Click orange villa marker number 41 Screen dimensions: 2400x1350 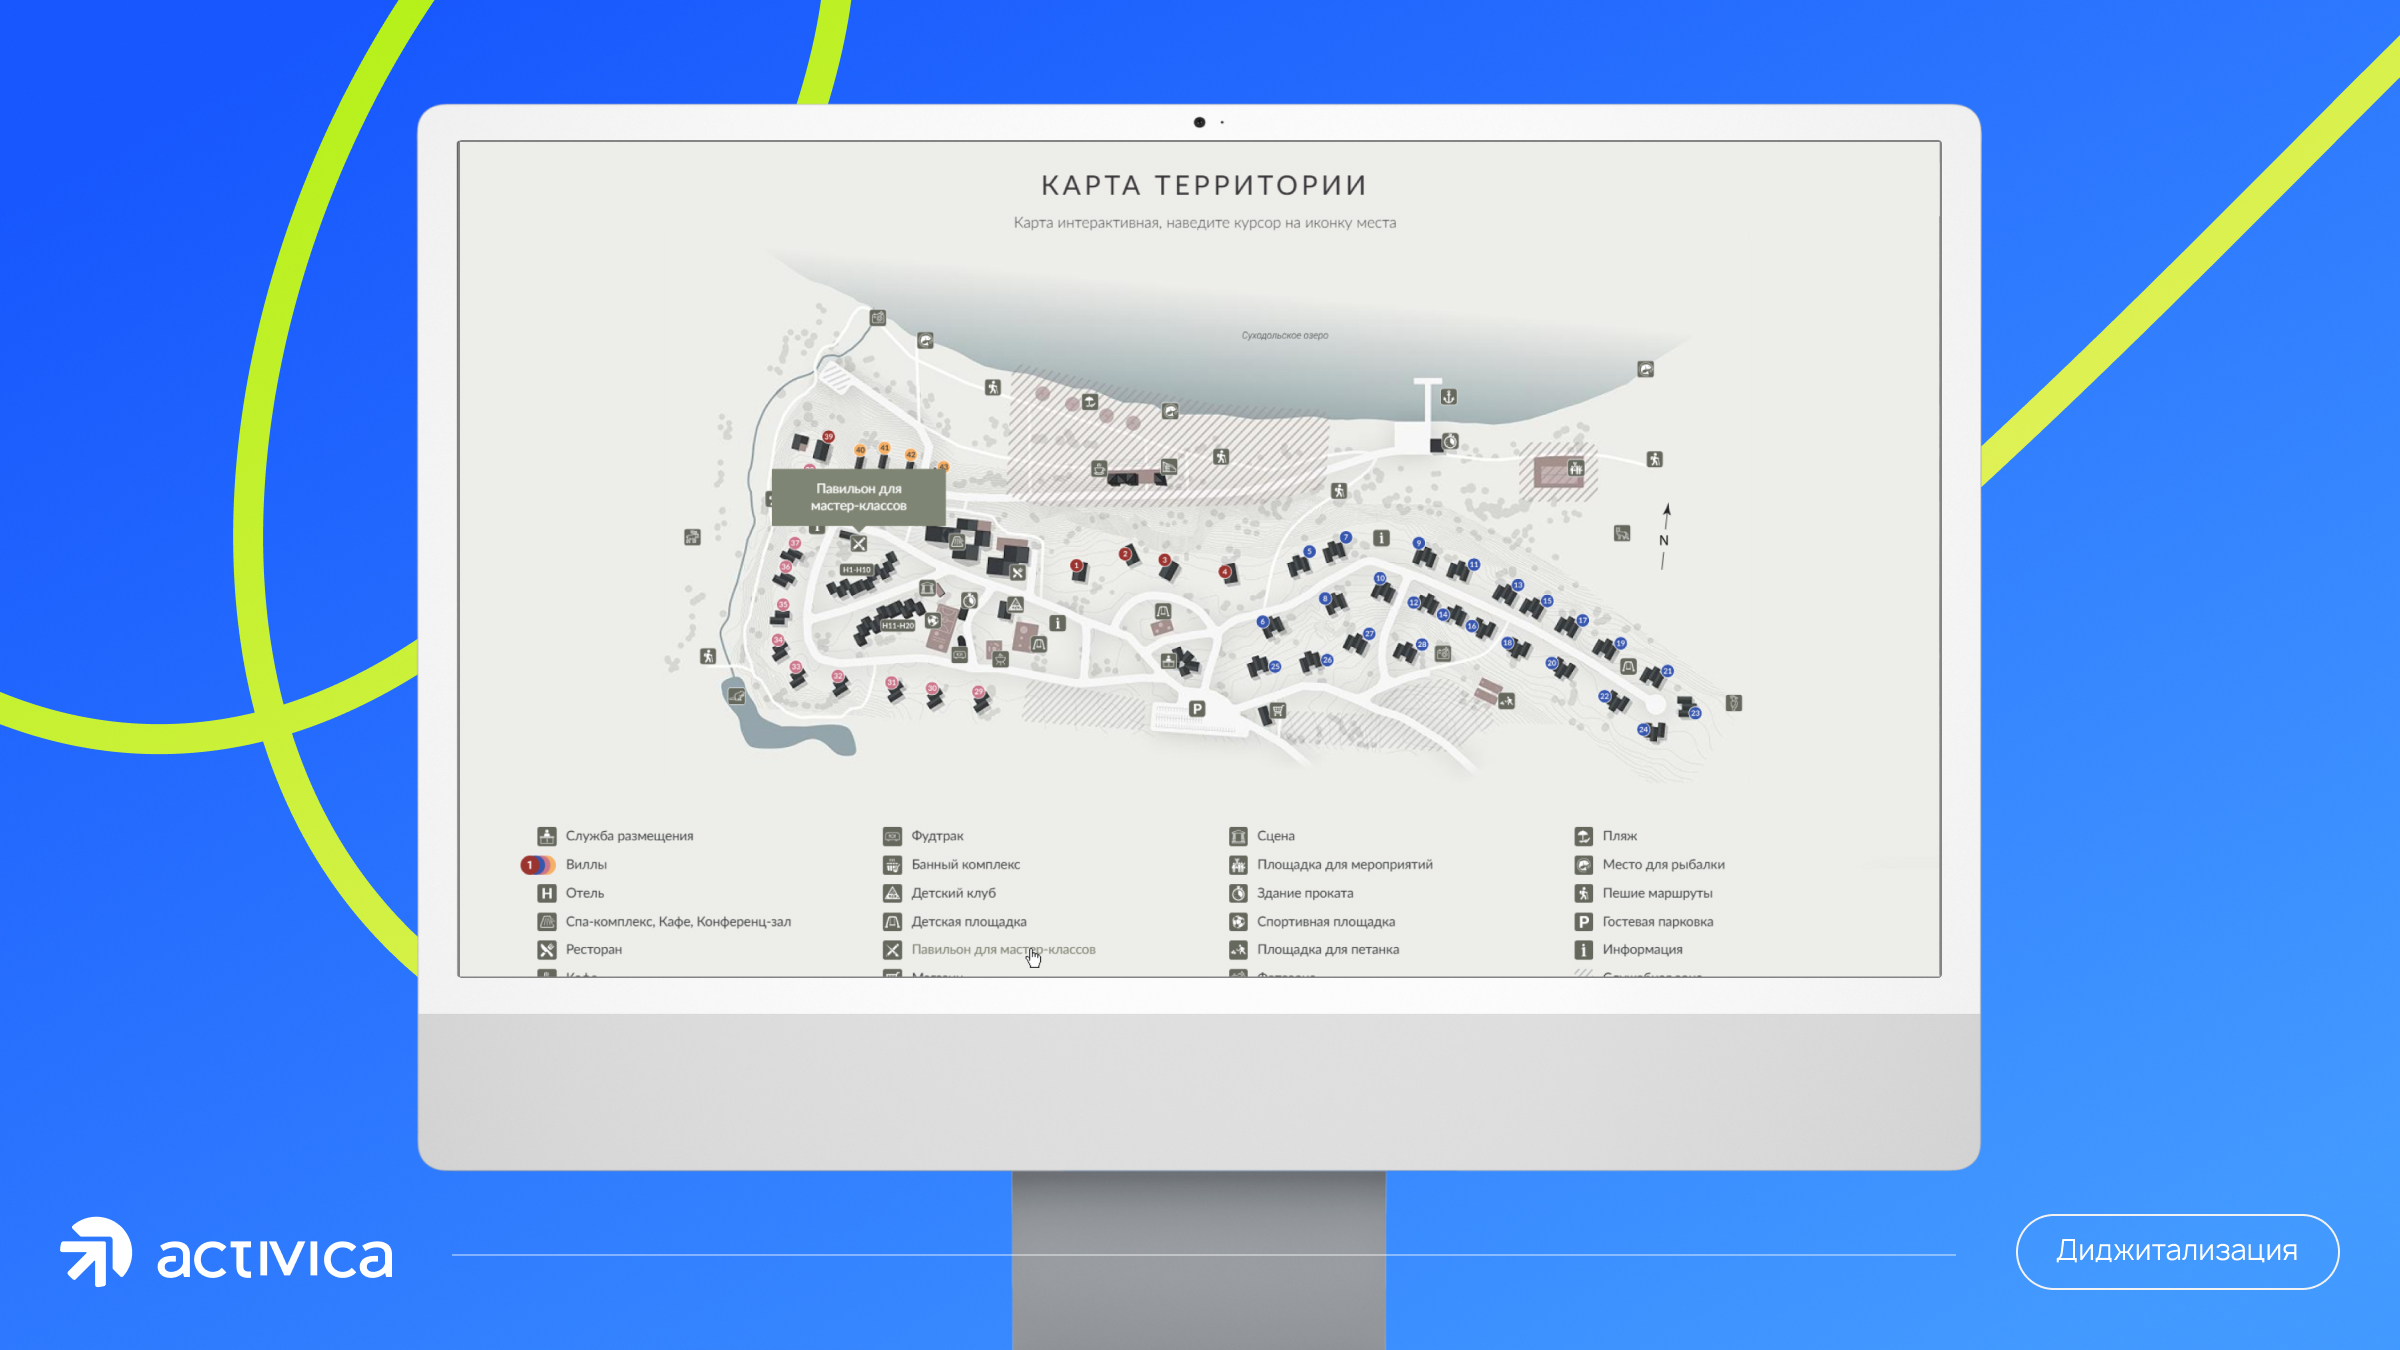click(x=884, y=448)
